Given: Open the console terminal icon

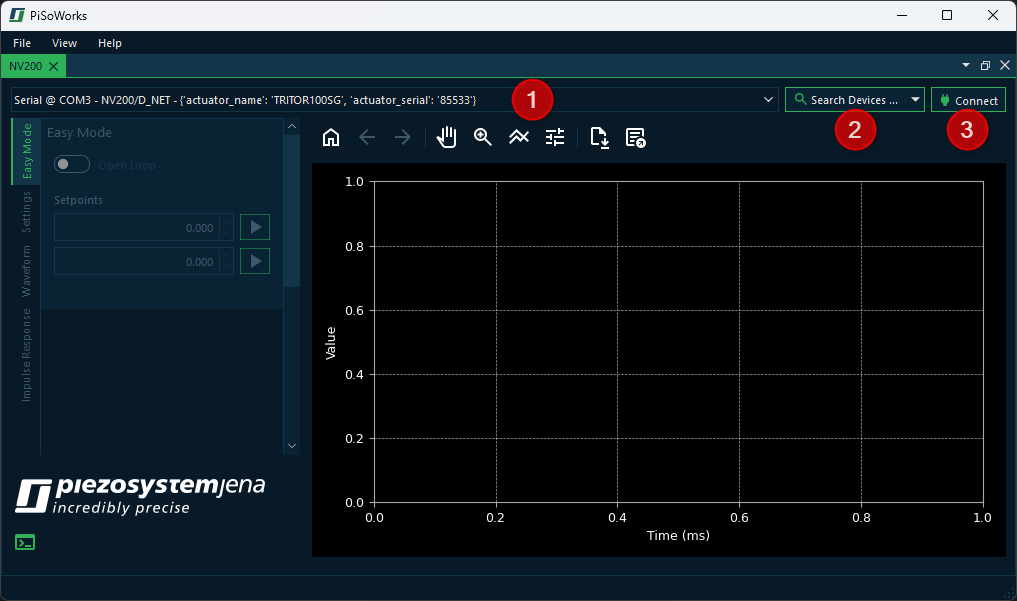Looking at the screenshot, I should [x=25, y=542].
